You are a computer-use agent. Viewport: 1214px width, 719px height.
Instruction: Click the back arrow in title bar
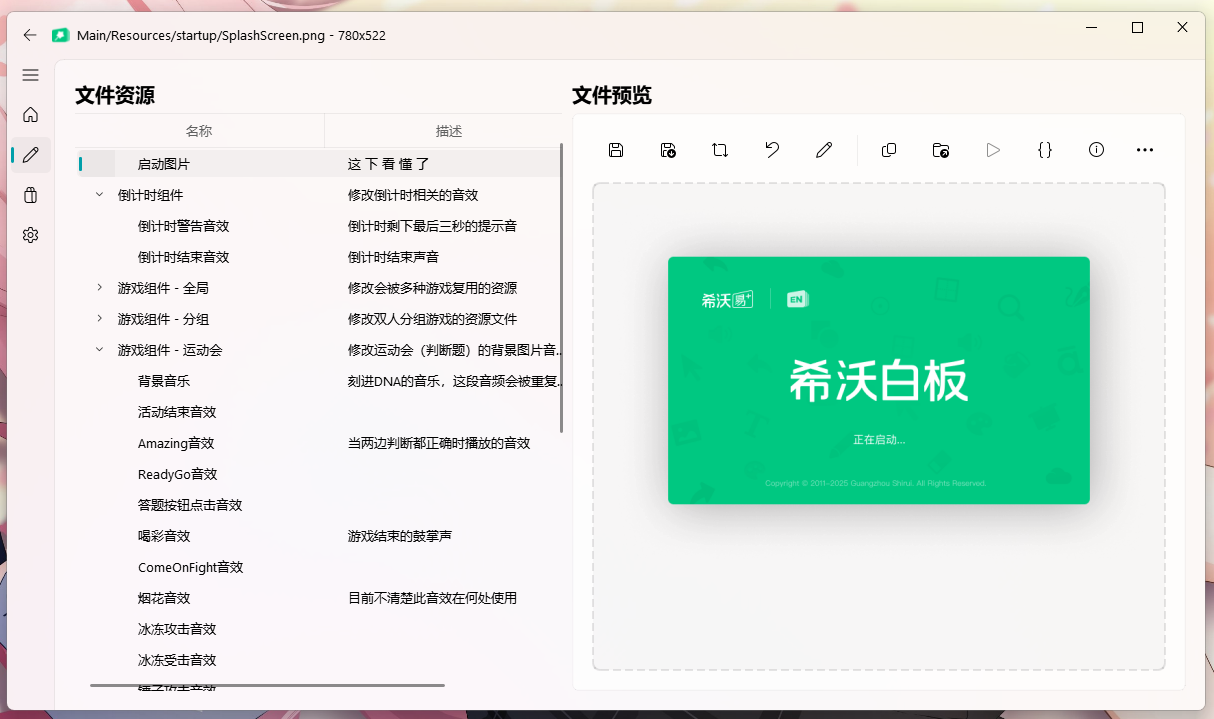pyautogui.click(x=30, y=35)
